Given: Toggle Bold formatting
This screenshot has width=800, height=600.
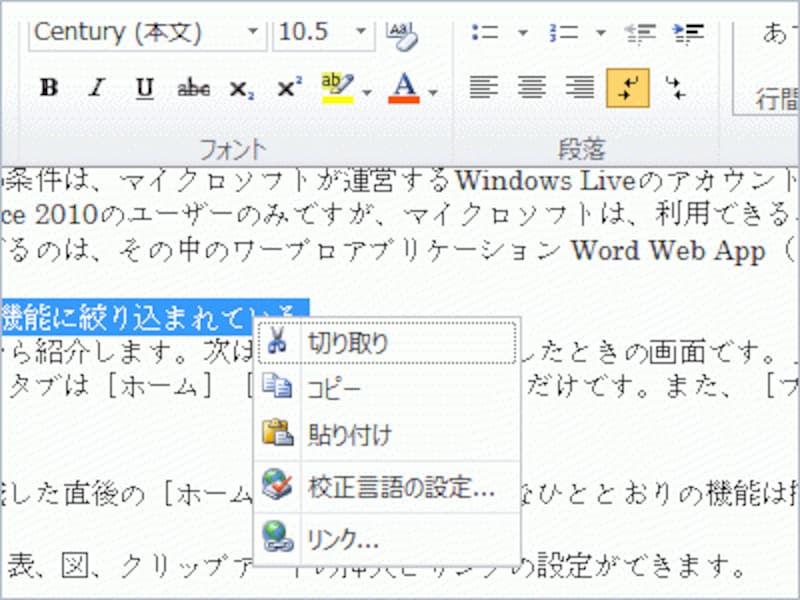Looking at the screenshot, I should 48,88.
